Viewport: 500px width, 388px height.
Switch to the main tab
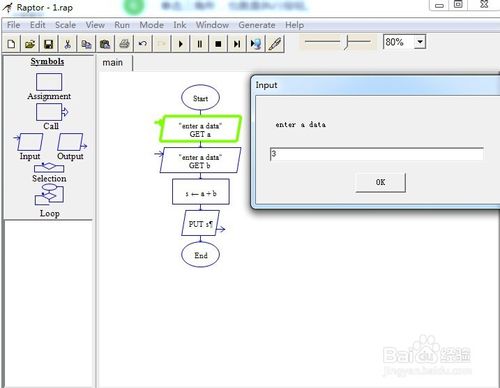pos(113,63)
